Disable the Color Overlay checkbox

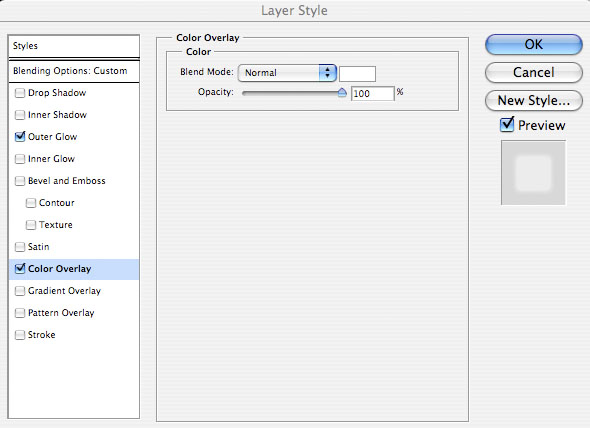[20, 269]
